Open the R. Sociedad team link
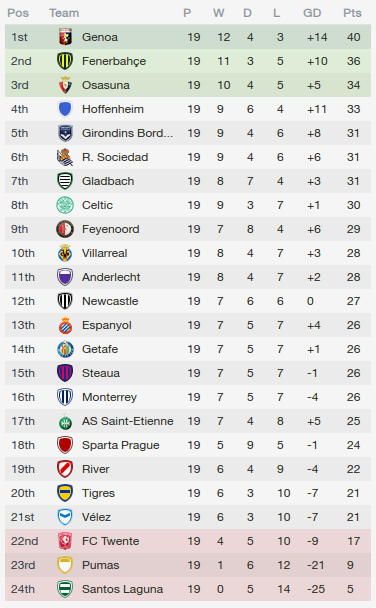376x608 pixels. tap(115, 157)
